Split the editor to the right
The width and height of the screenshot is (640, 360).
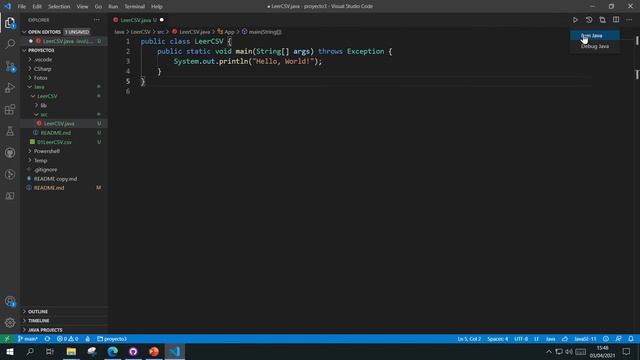click(x=616, y=20)
